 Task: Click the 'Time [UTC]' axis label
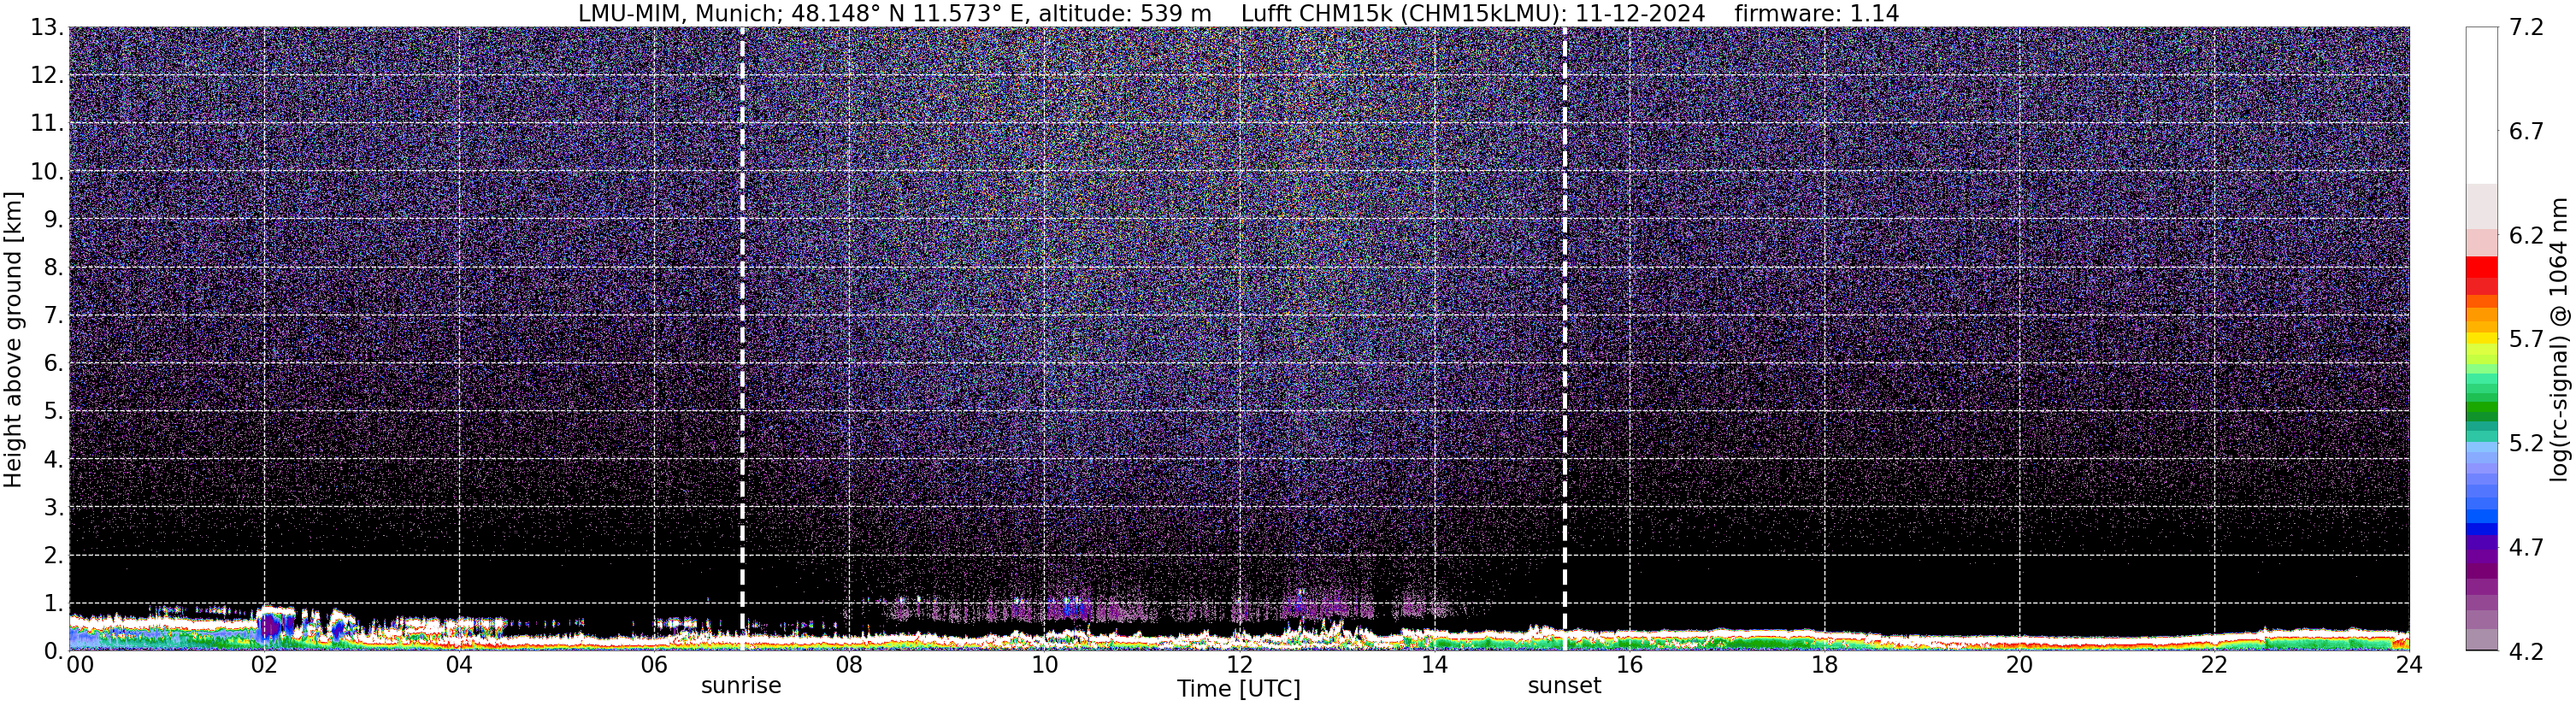[1239, 689]
